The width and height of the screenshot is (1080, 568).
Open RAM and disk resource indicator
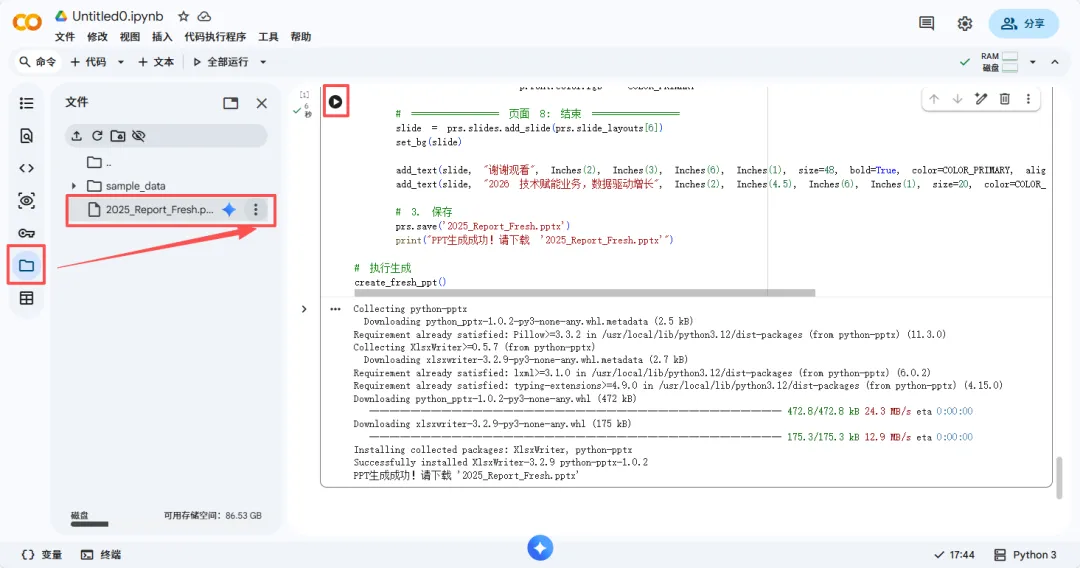(999, 62)
